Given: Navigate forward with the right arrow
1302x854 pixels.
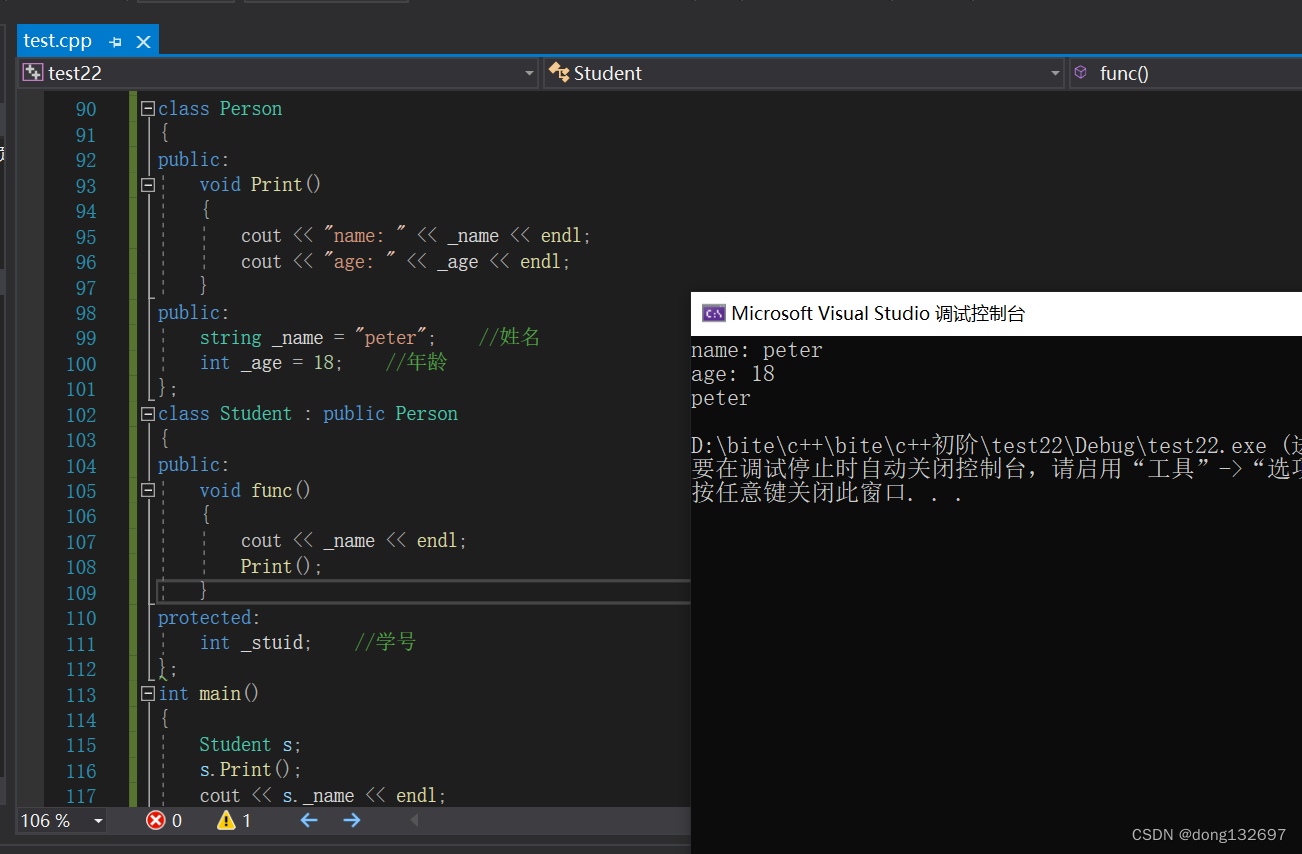Looking at the screenshot, I should [352, 820].
